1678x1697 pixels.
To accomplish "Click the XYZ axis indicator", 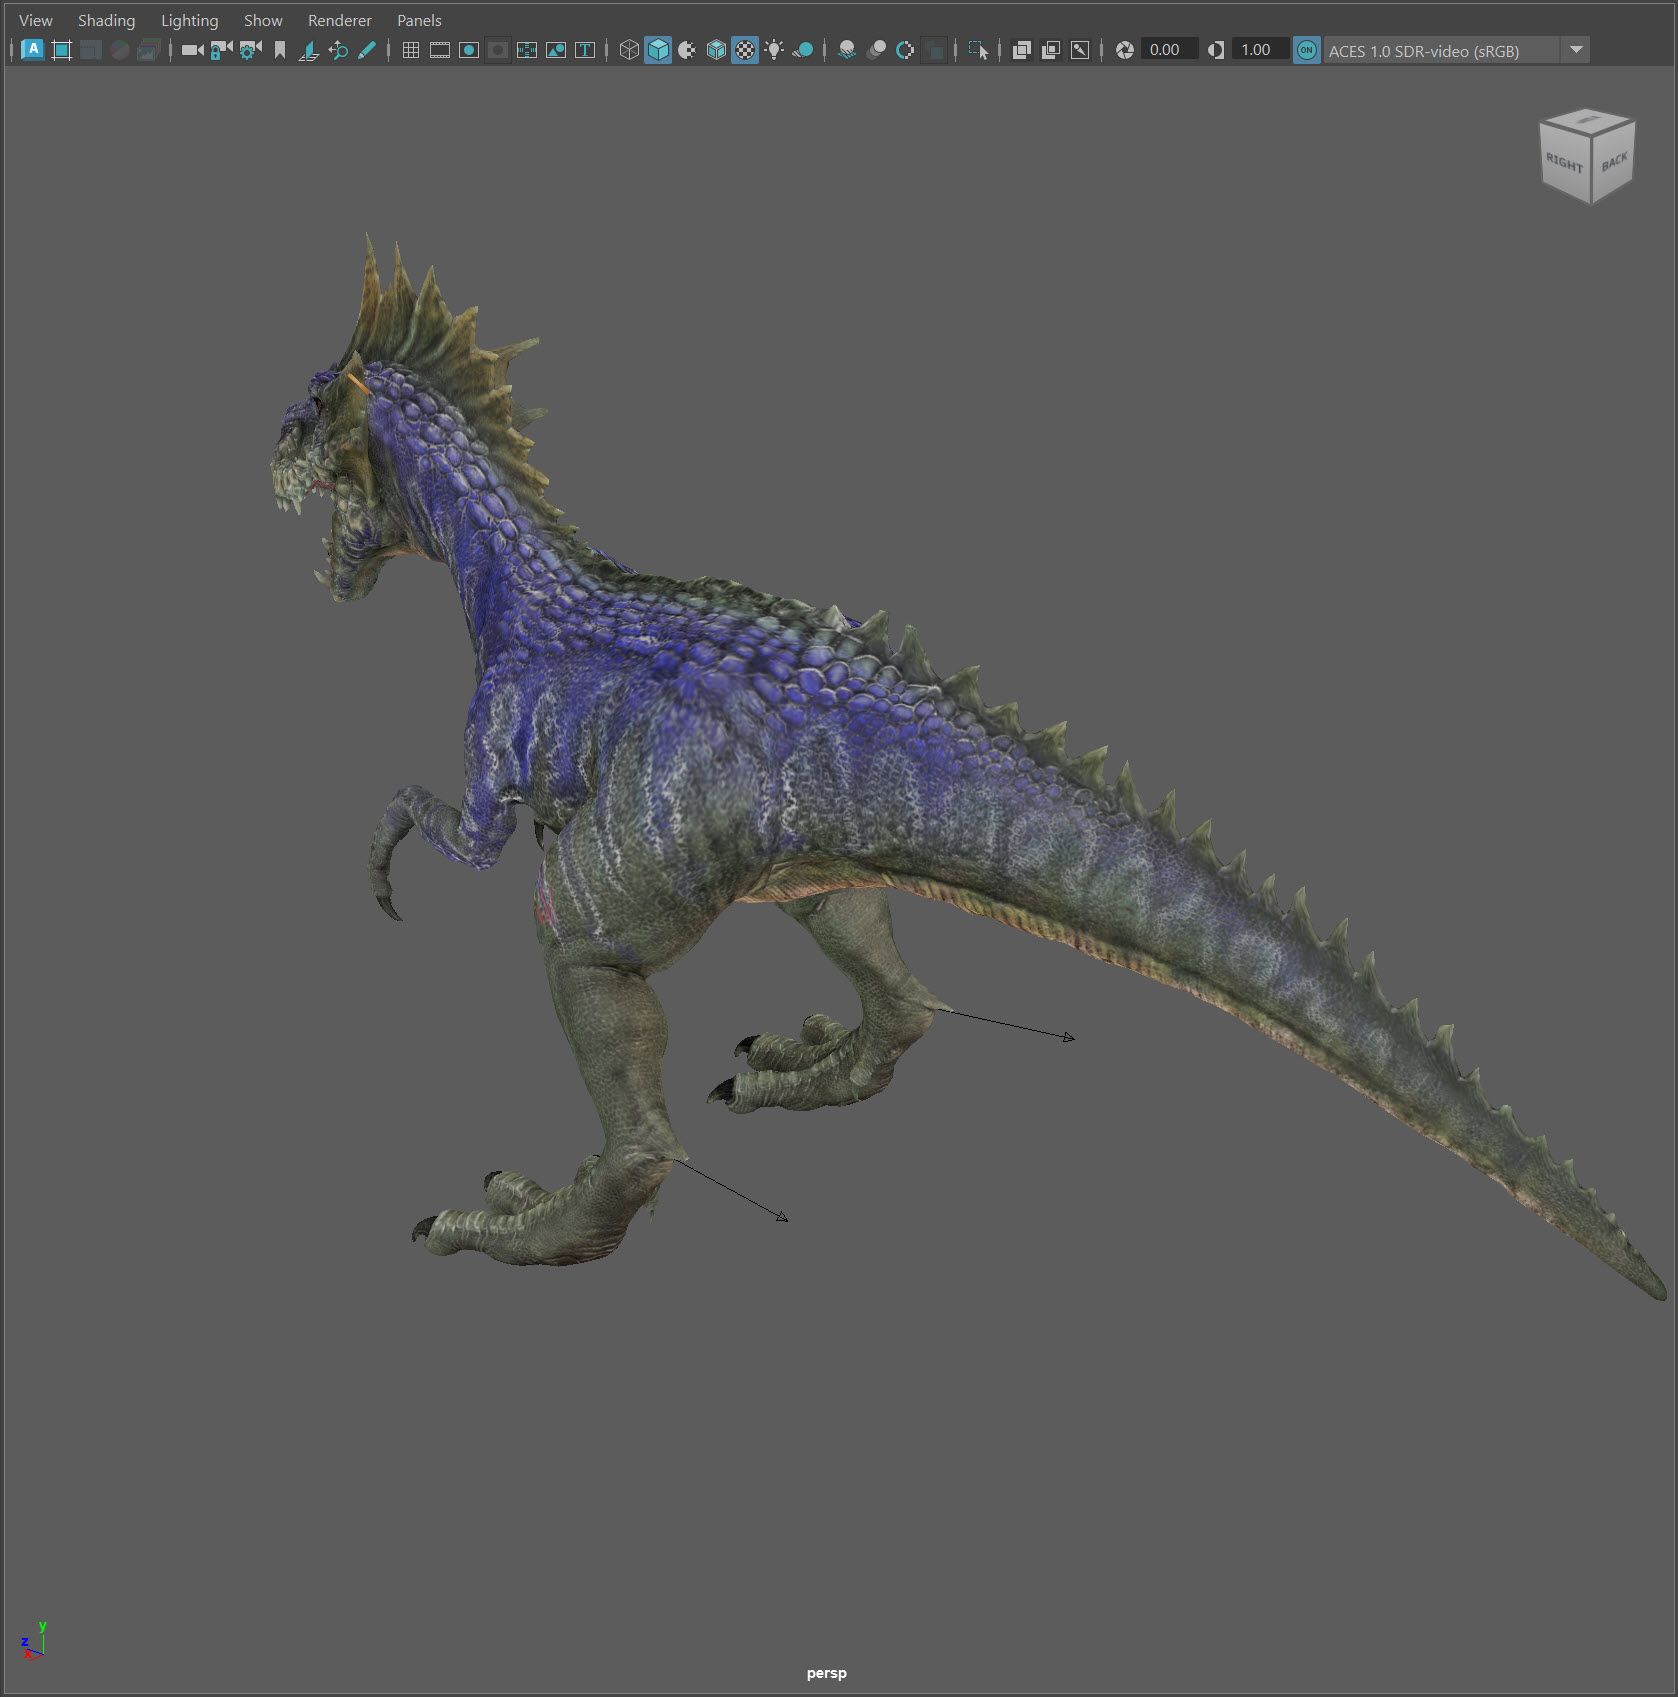I will (x=33, y=1643).
